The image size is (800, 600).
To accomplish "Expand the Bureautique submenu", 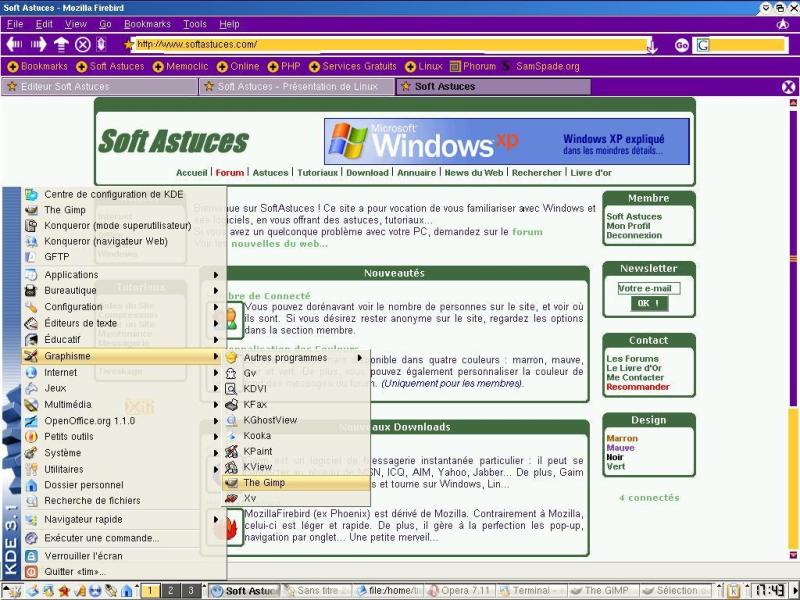I will (124, 290).
